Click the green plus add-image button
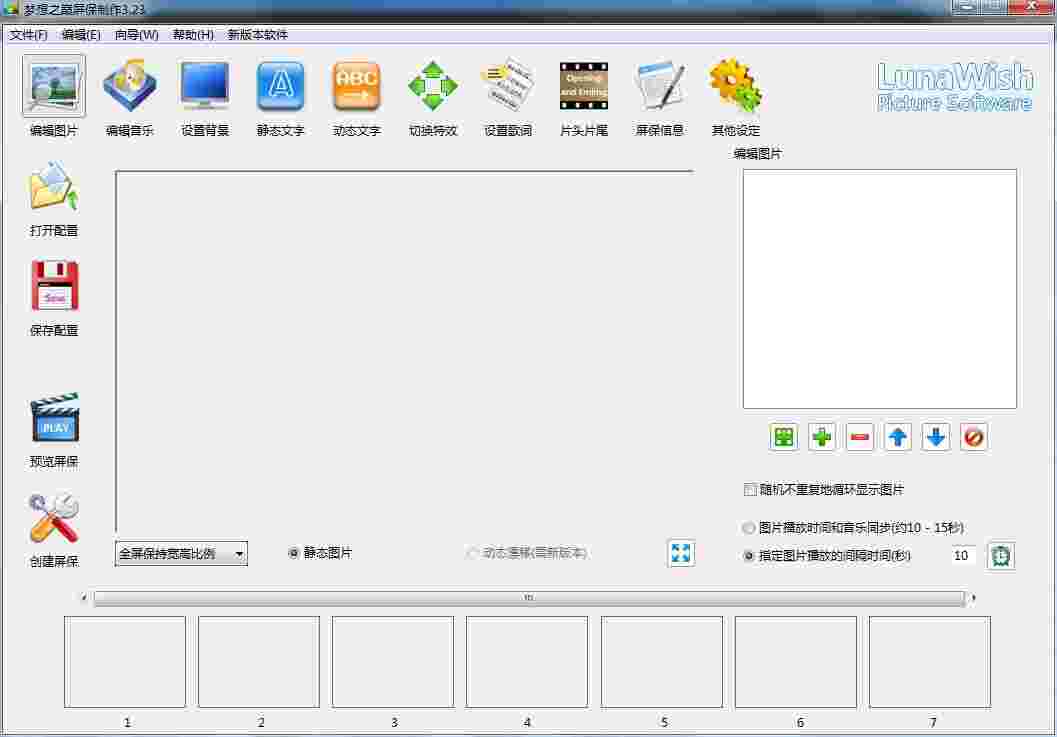This screenshot has height=737, width=1057. point(821,436)
